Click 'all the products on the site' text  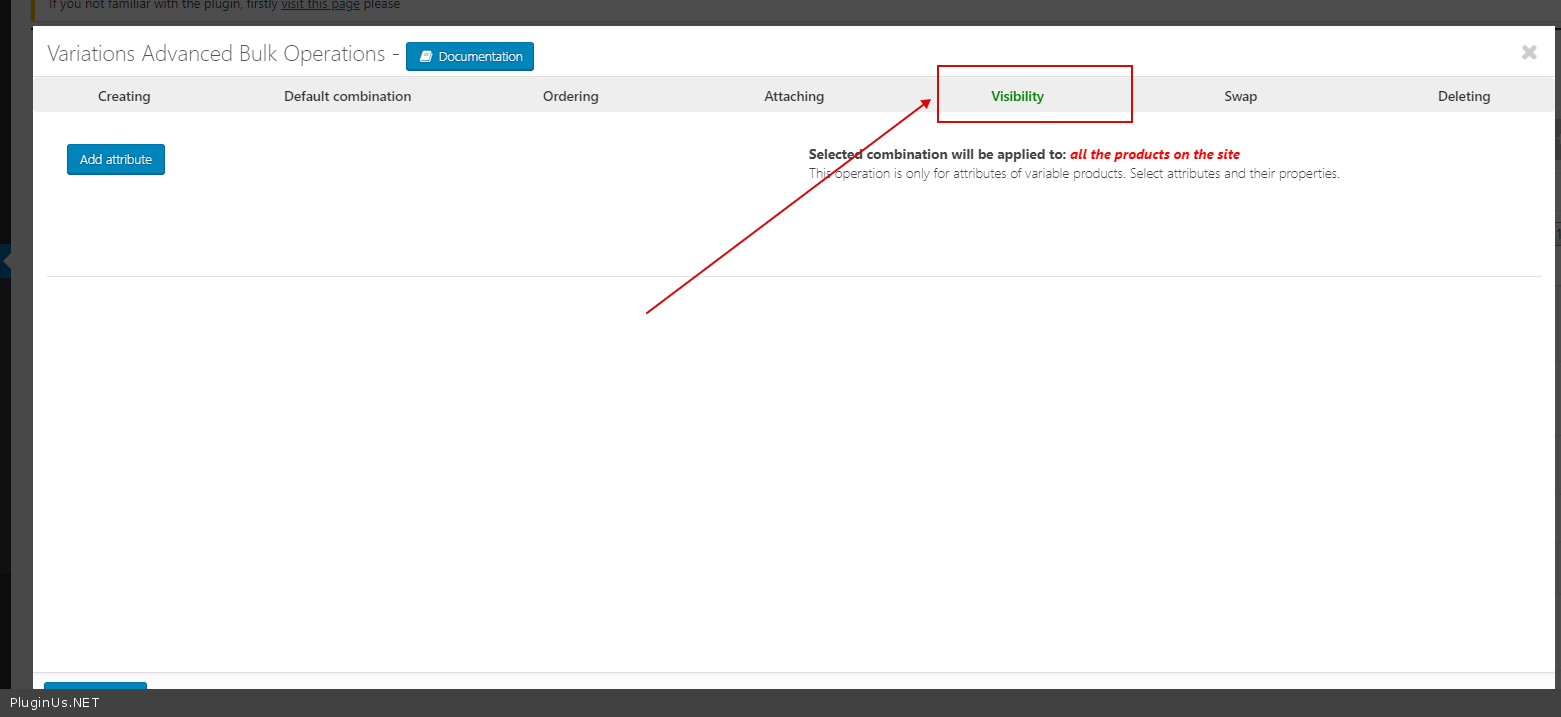coord(1155,154)
